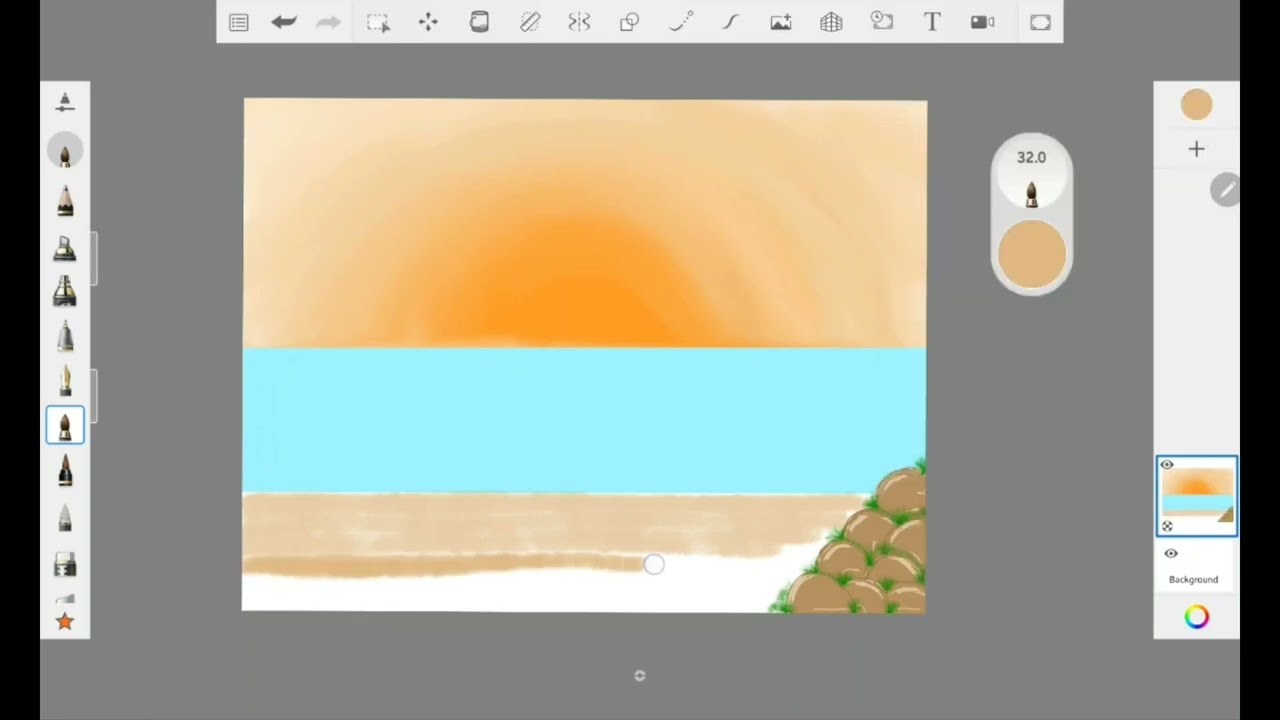Toggle full screen canvas mode
This screenshot has height=720, width=1280.
tap(1040, 22)
